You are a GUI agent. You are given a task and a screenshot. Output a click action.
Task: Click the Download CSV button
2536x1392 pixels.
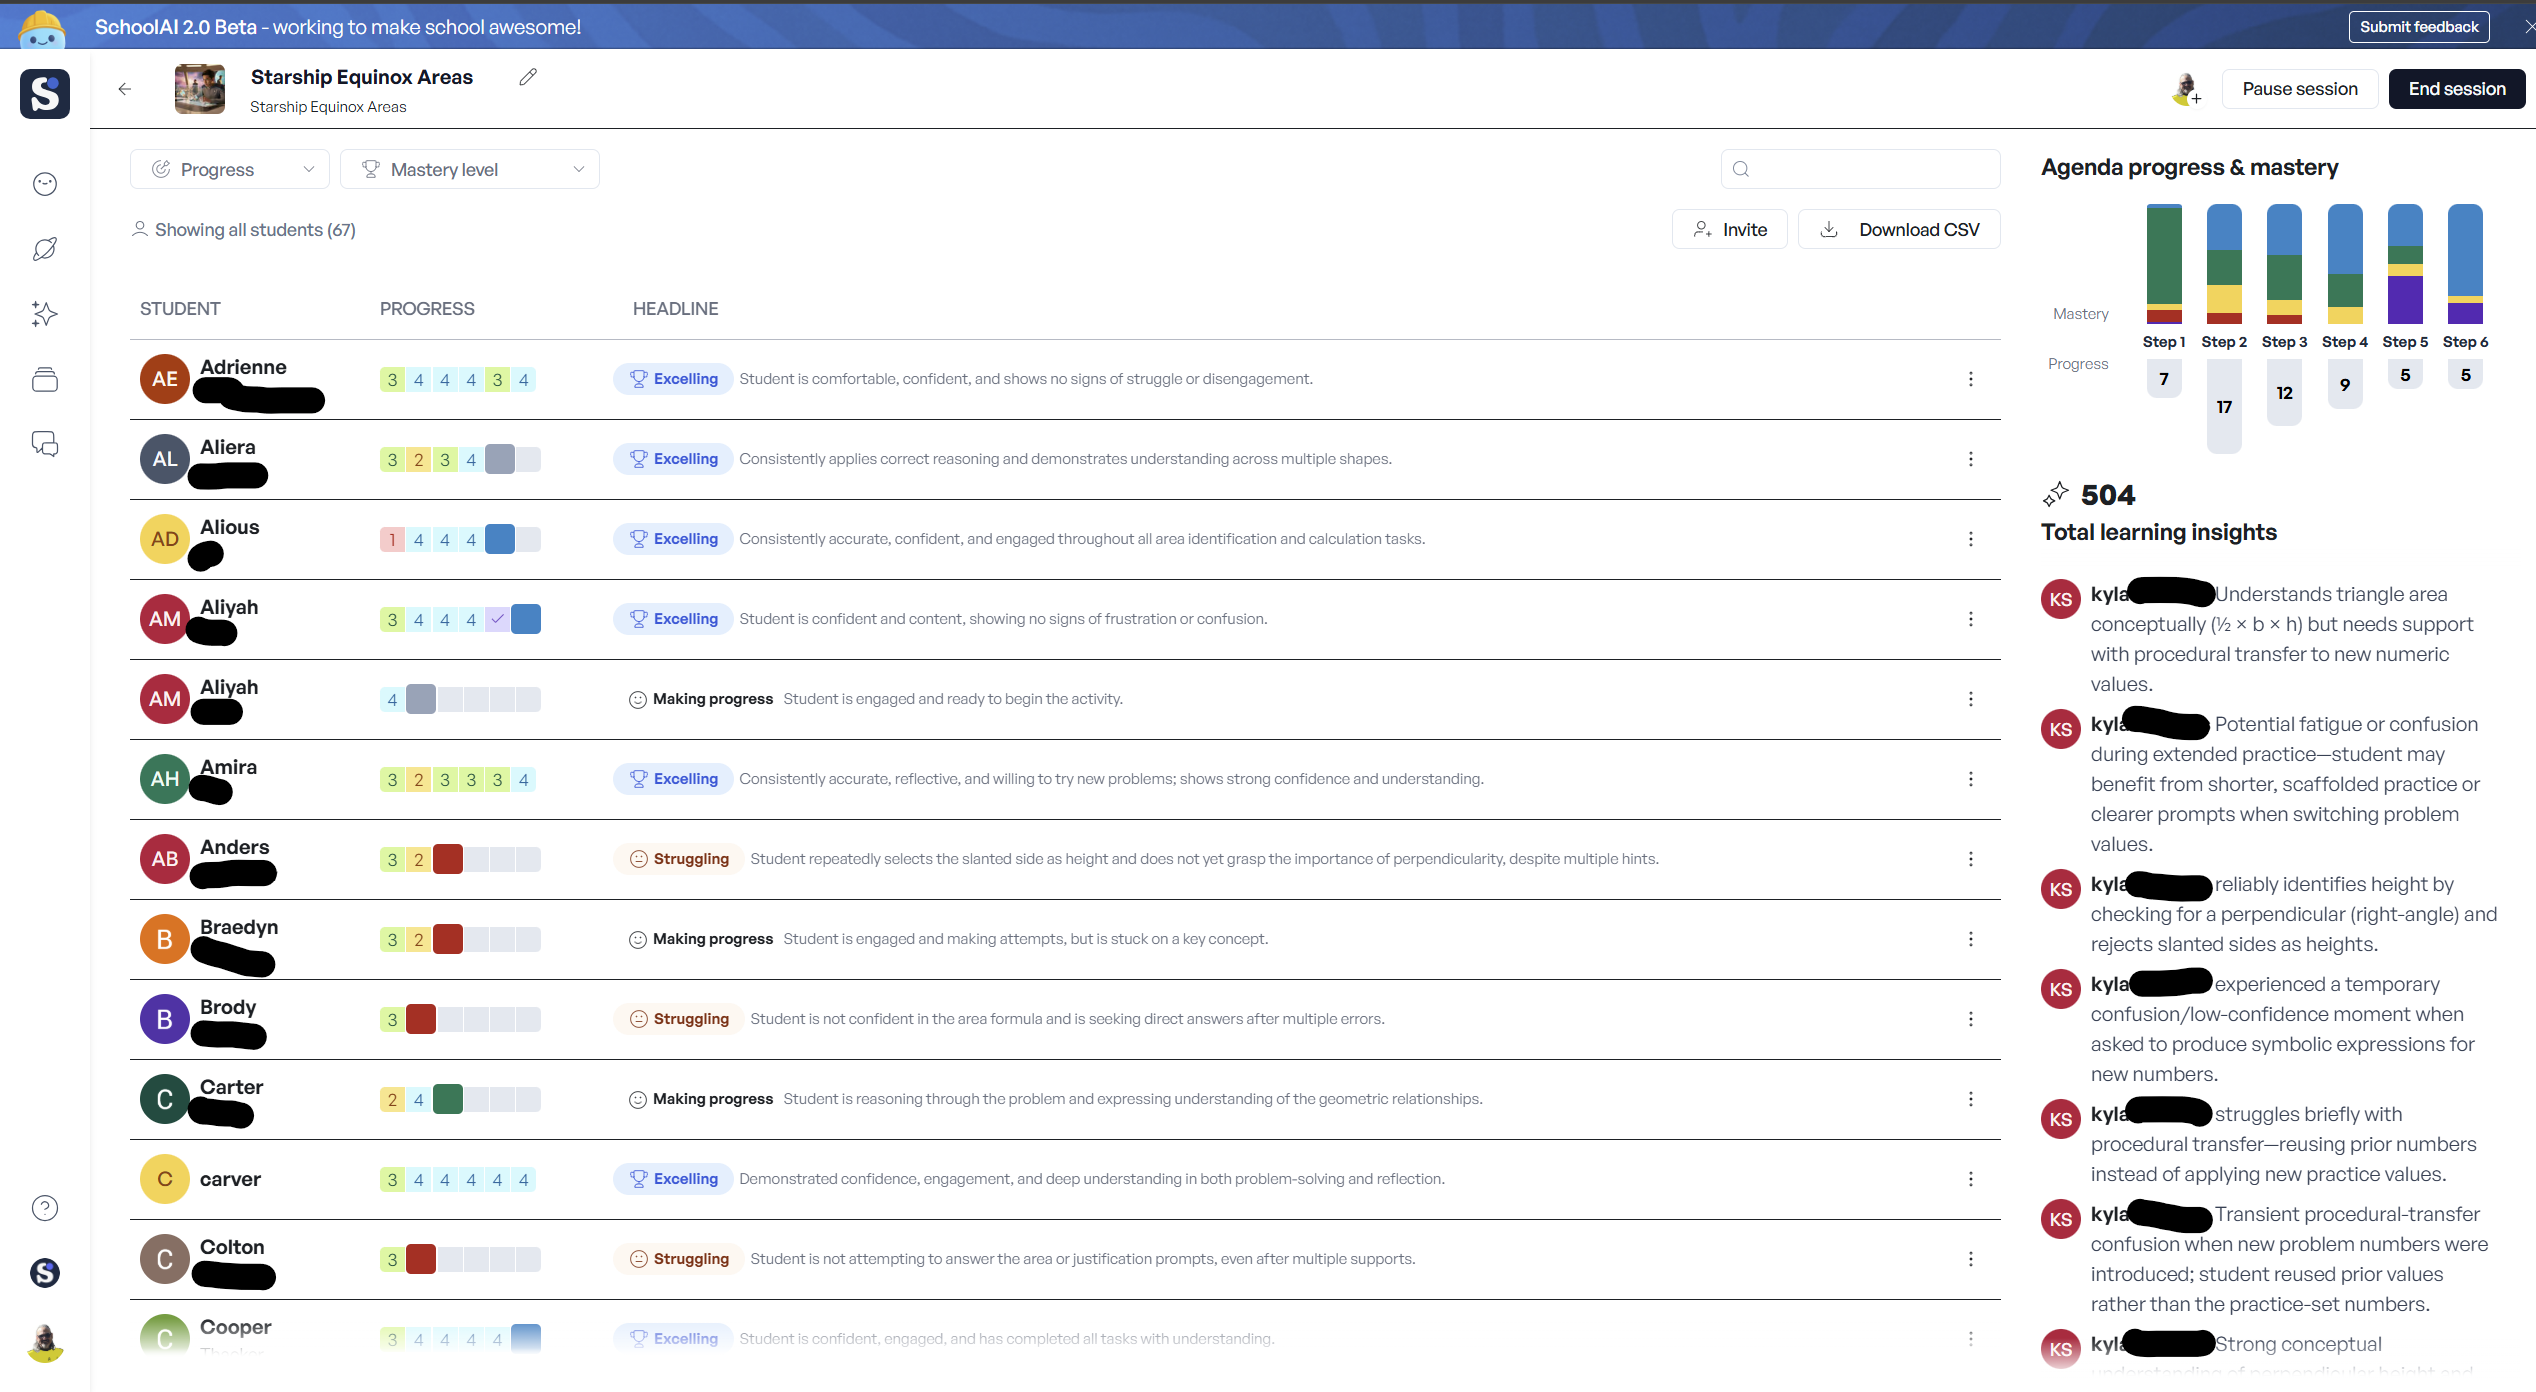[1899, 229]
